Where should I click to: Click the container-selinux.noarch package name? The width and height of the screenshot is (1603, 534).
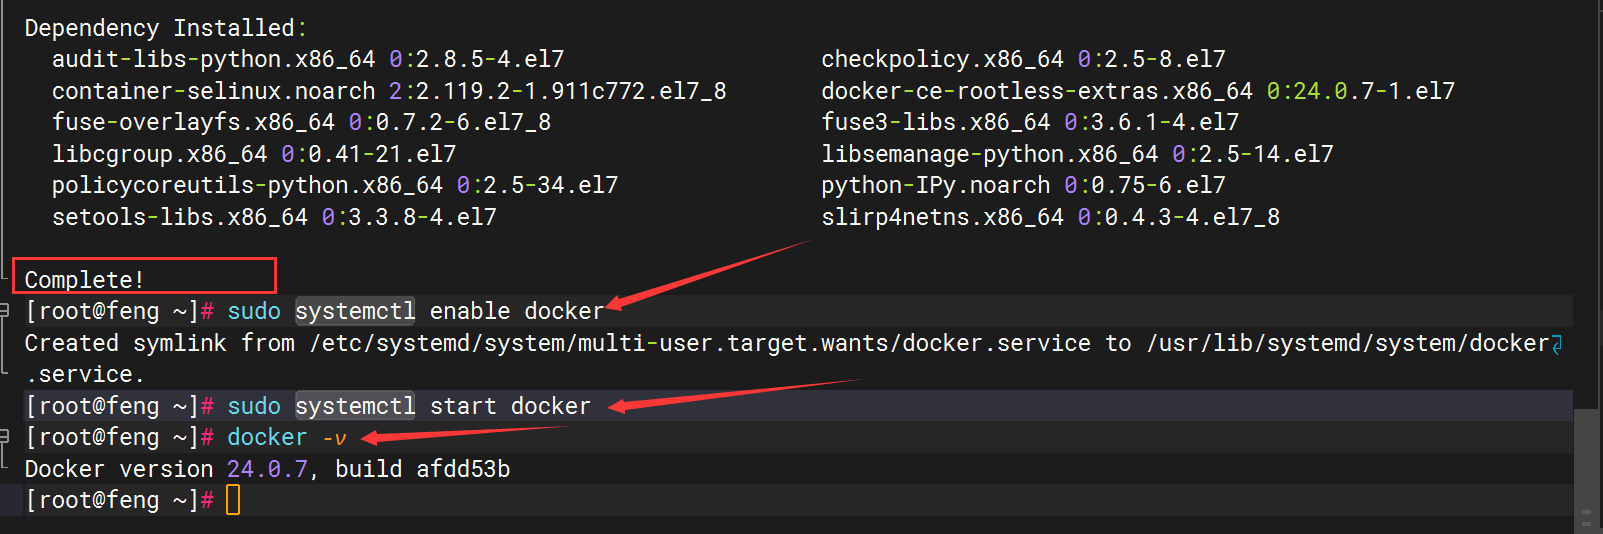[x=213, y=91]
